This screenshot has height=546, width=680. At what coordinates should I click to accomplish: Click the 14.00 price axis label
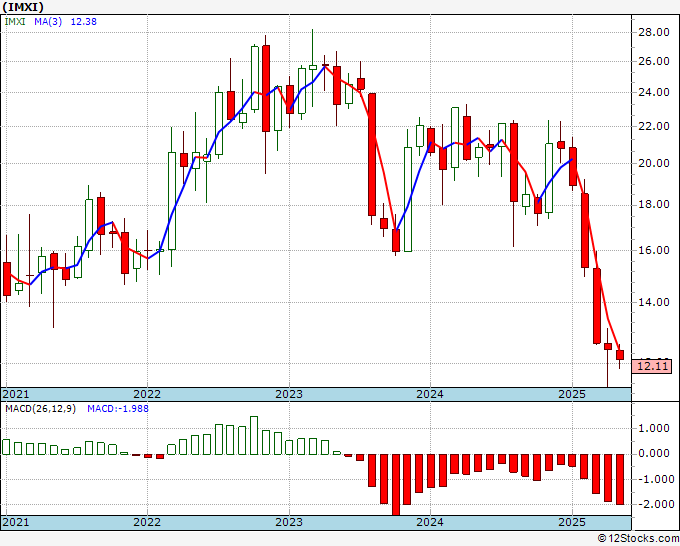[x=654, y=302]
